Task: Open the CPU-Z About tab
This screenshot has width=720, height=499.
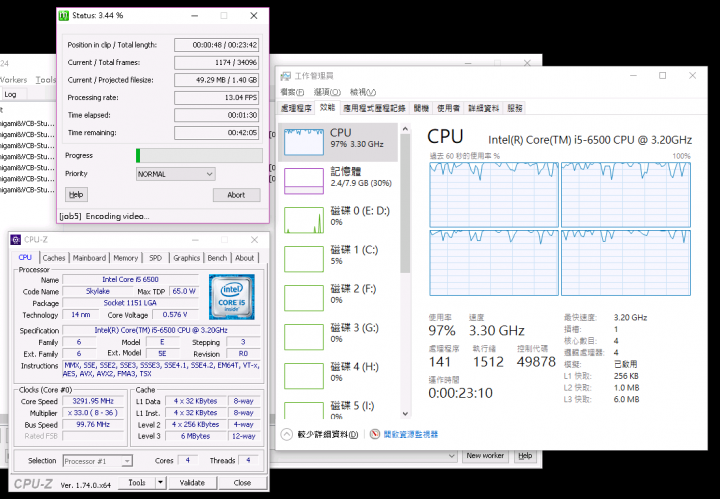Action: (x=245, y=258)
